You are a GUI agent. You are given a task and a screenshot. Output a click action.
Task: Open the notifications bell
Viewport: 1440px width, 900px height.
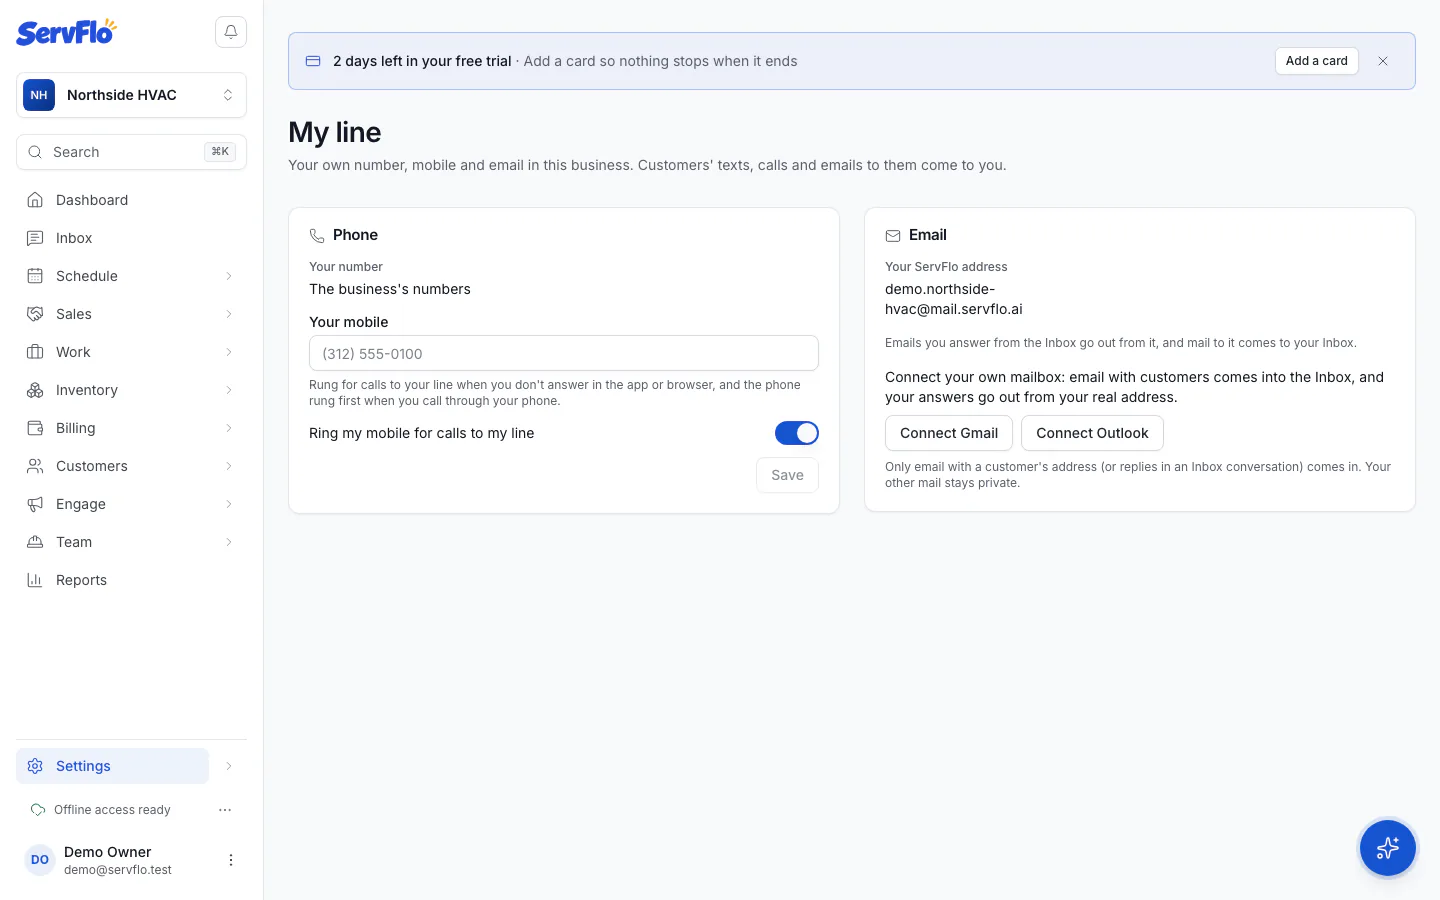pyautogui.click(x=231, y=32)
